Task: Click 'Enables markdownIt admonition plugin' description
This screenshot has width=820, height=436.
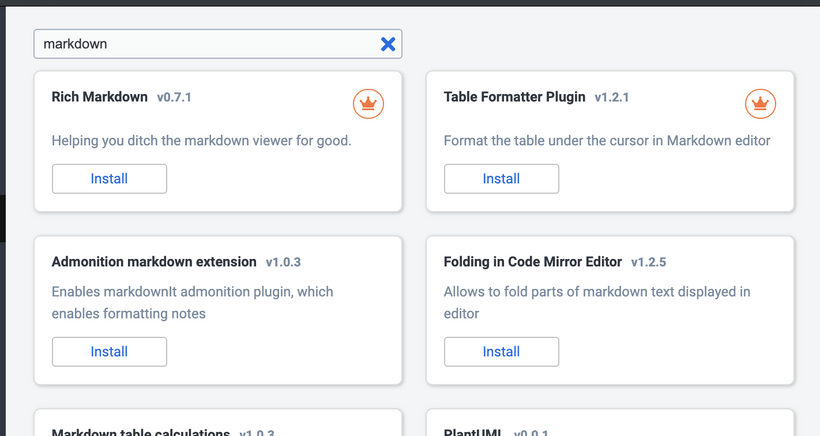Action: (x=192, y=303)
